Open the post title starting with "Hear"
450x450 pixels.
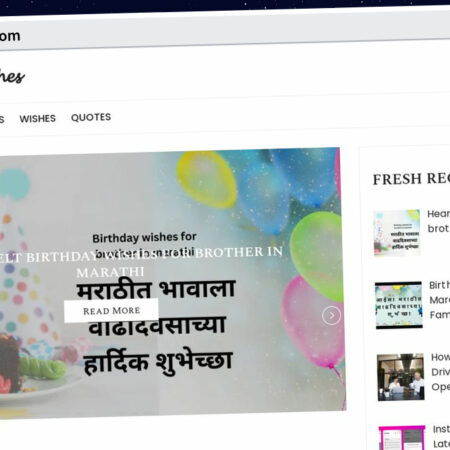click(x=439, y=221)
